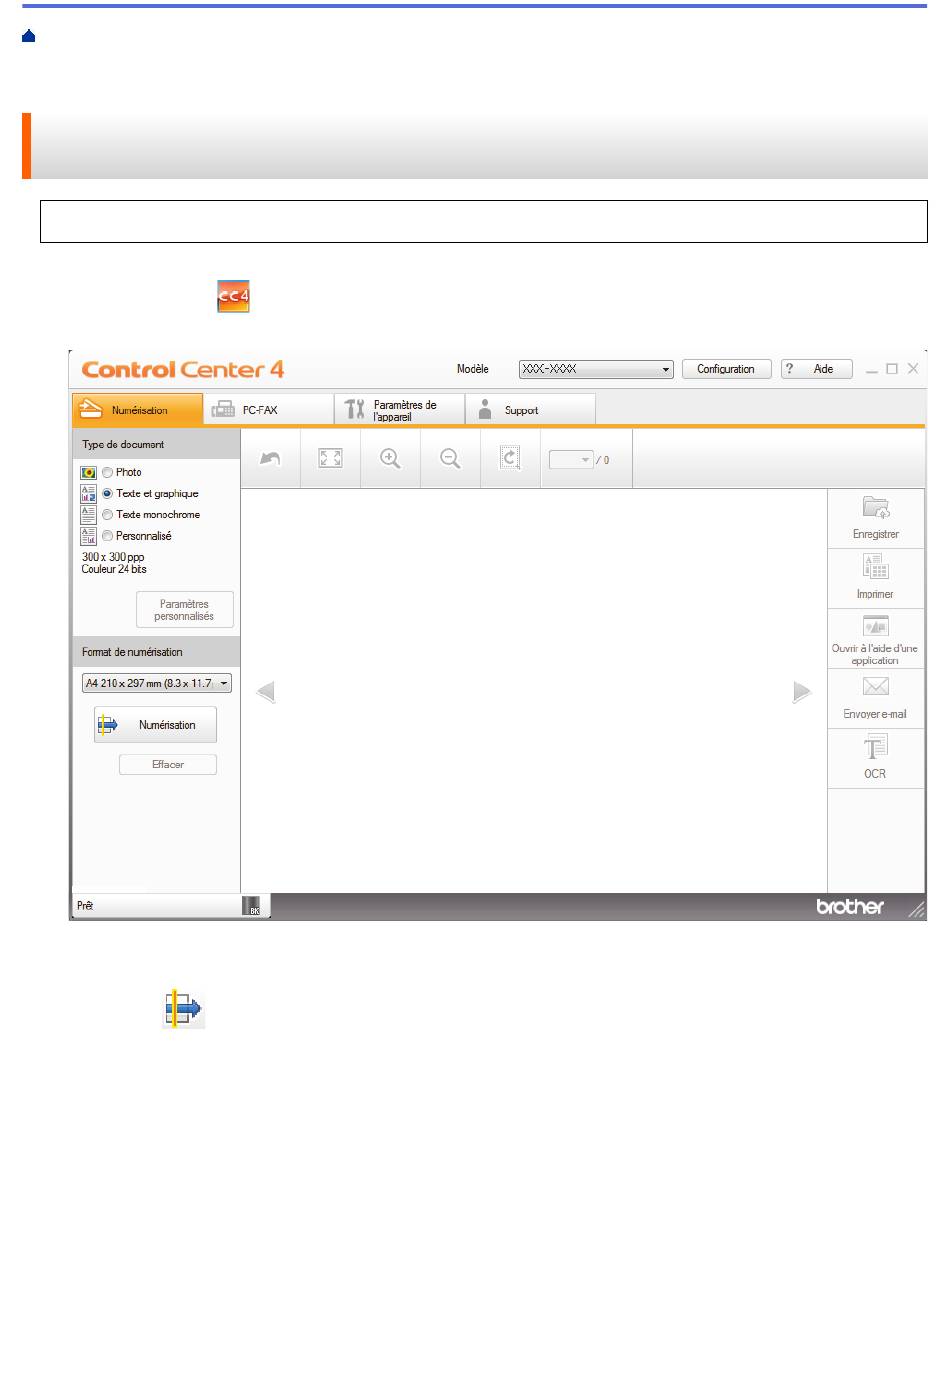Click the 300 x 300 ppp text

(113, 557)
